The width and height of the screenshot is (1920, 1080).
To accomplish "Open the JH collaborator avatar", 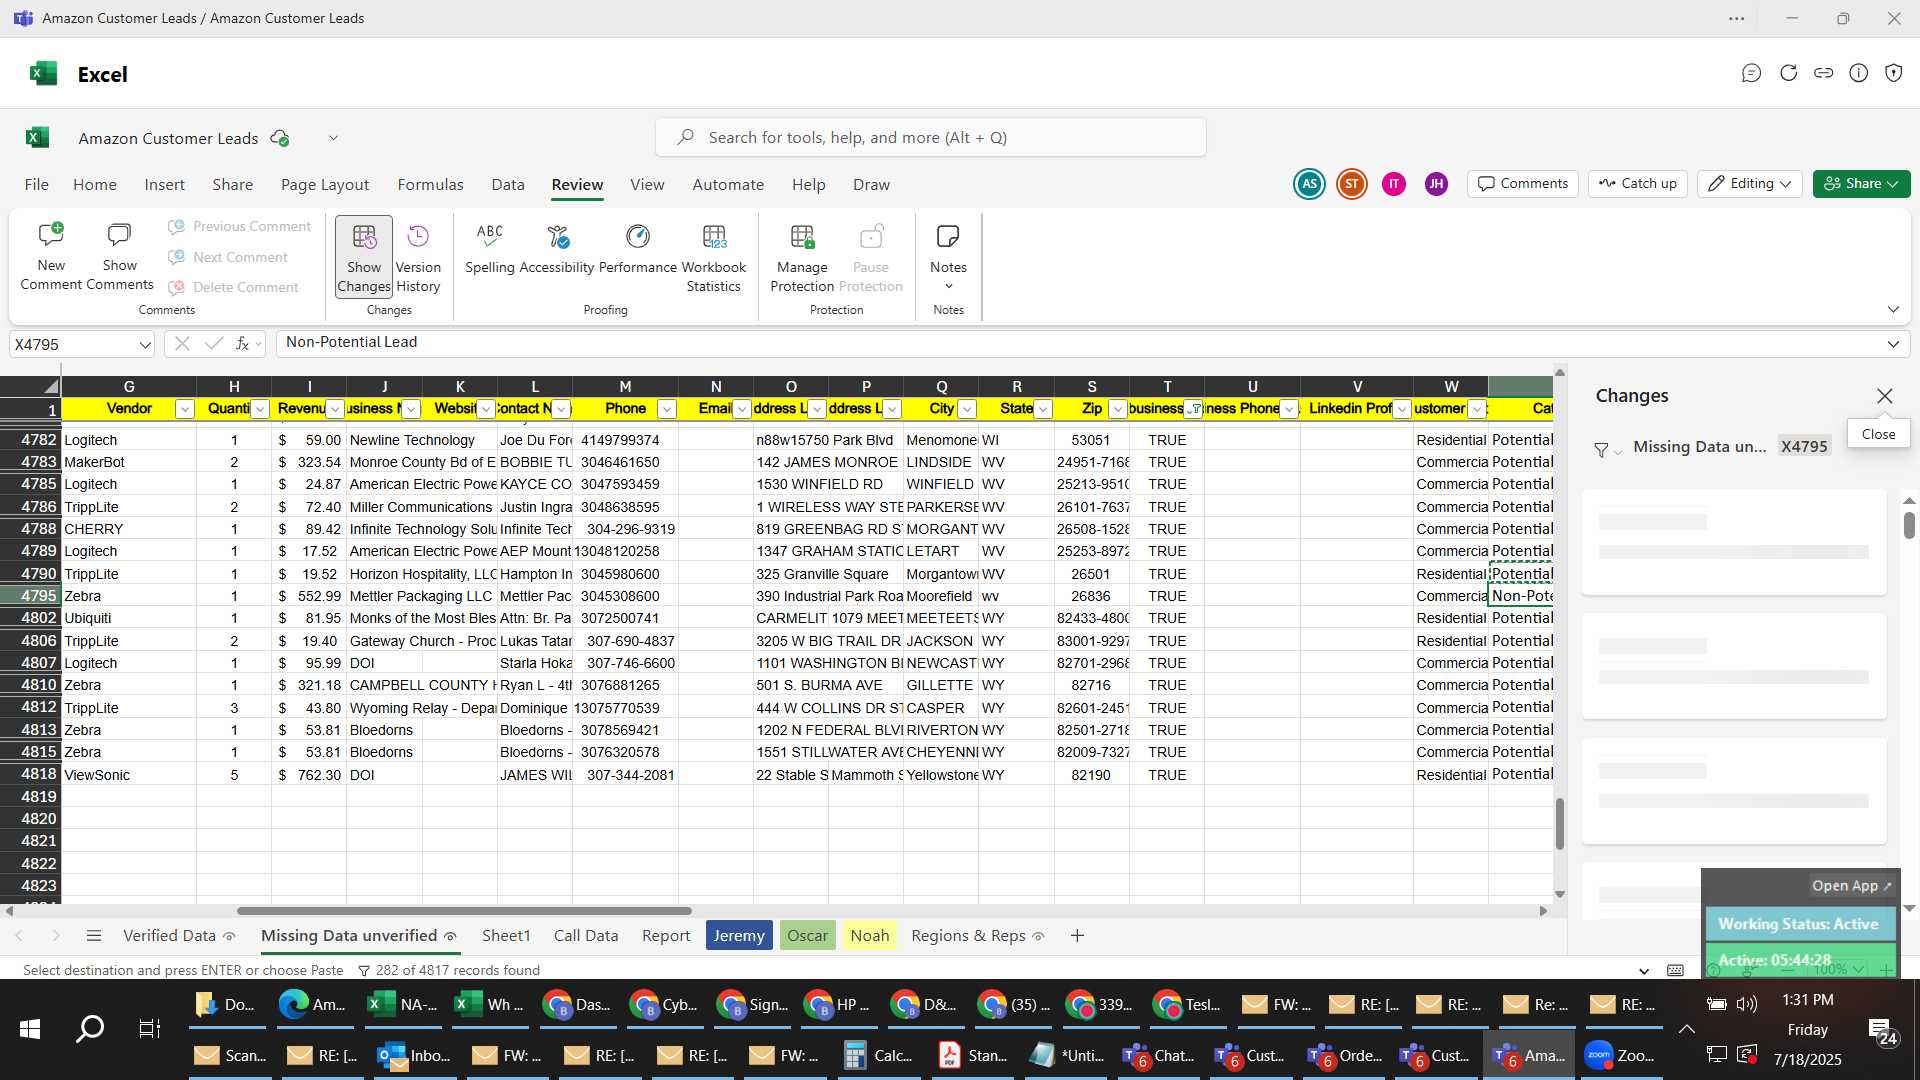I will pos(1437,184).
